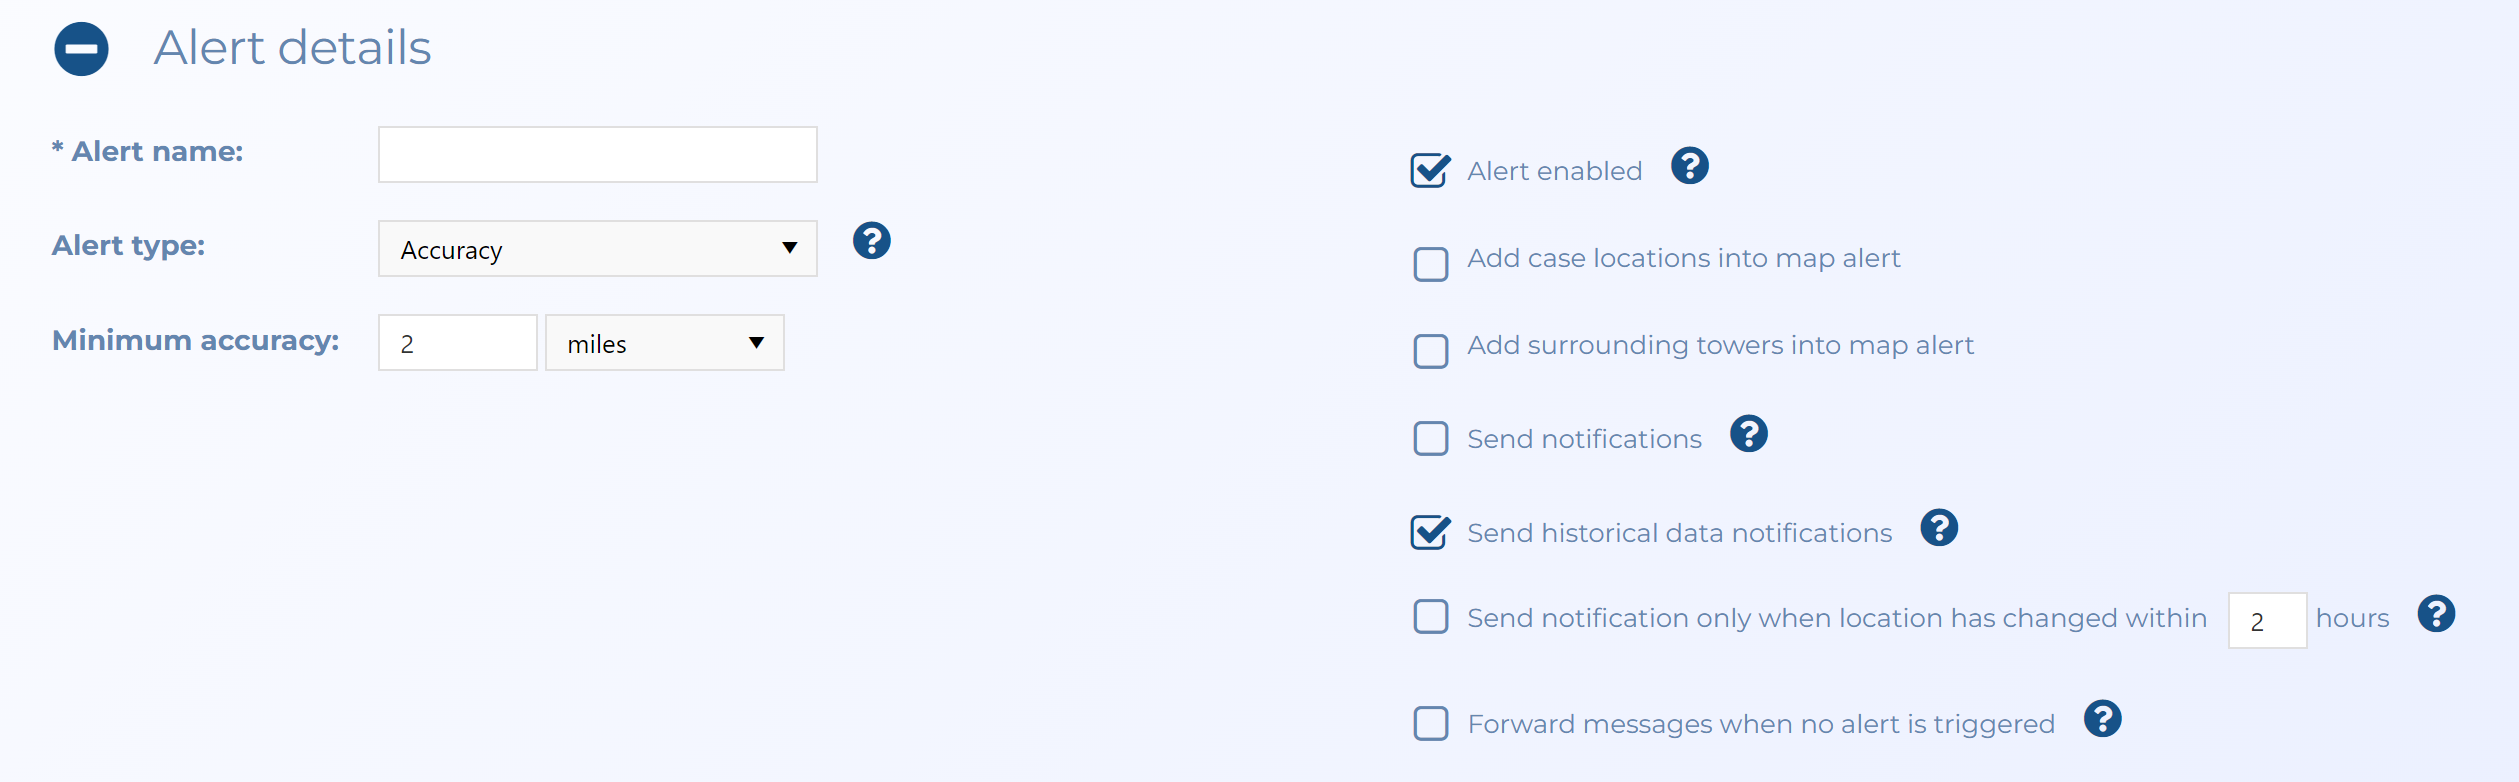Image resolution: width=2519 pixels, height=782 pixels.
Task: Click the Alert name text field
Action: pos(597,155)
